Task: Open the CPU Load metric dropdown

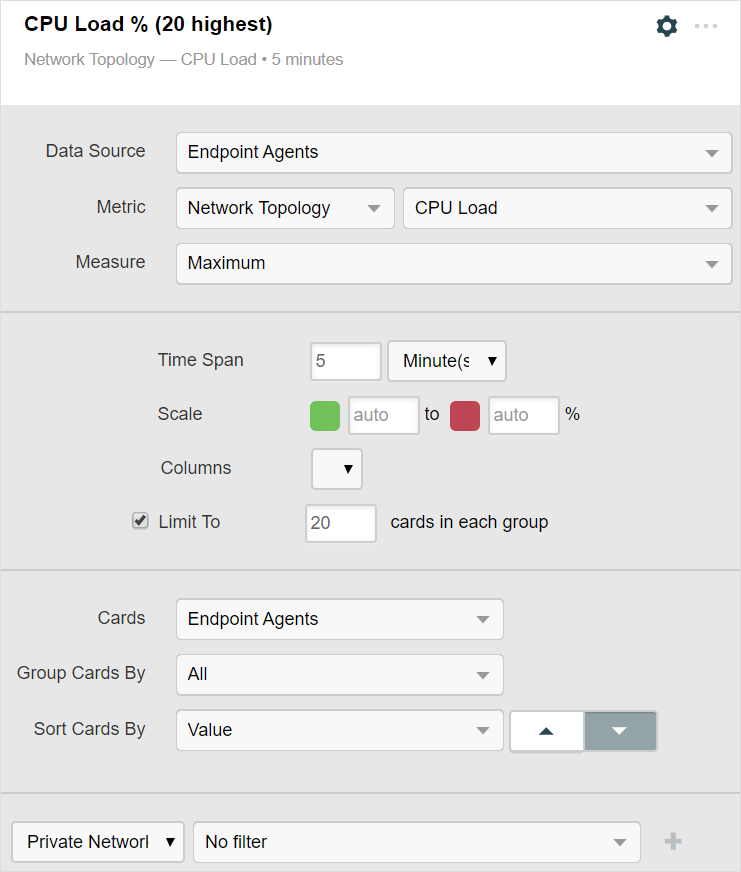Action: coord(566,208)
